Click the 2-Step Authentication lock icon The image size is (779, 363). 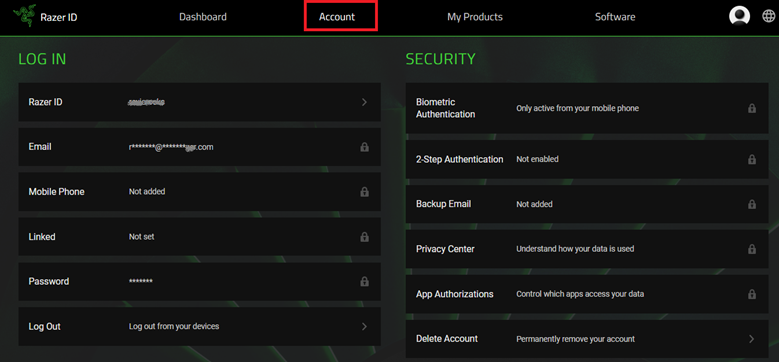[752, 159]
